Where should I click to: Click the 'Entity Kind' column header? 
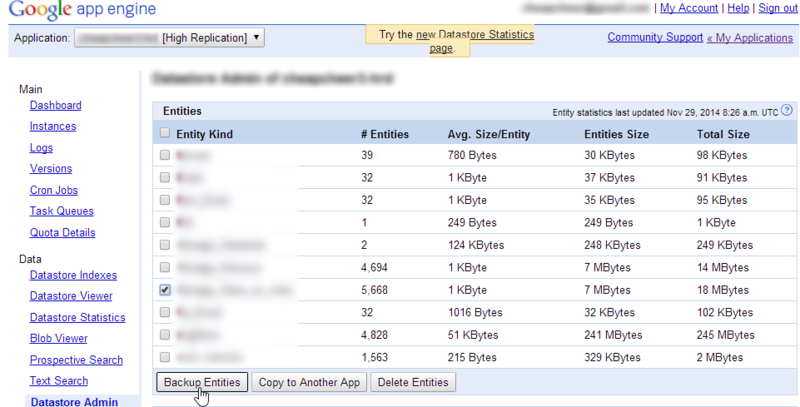tap(204, 134)
